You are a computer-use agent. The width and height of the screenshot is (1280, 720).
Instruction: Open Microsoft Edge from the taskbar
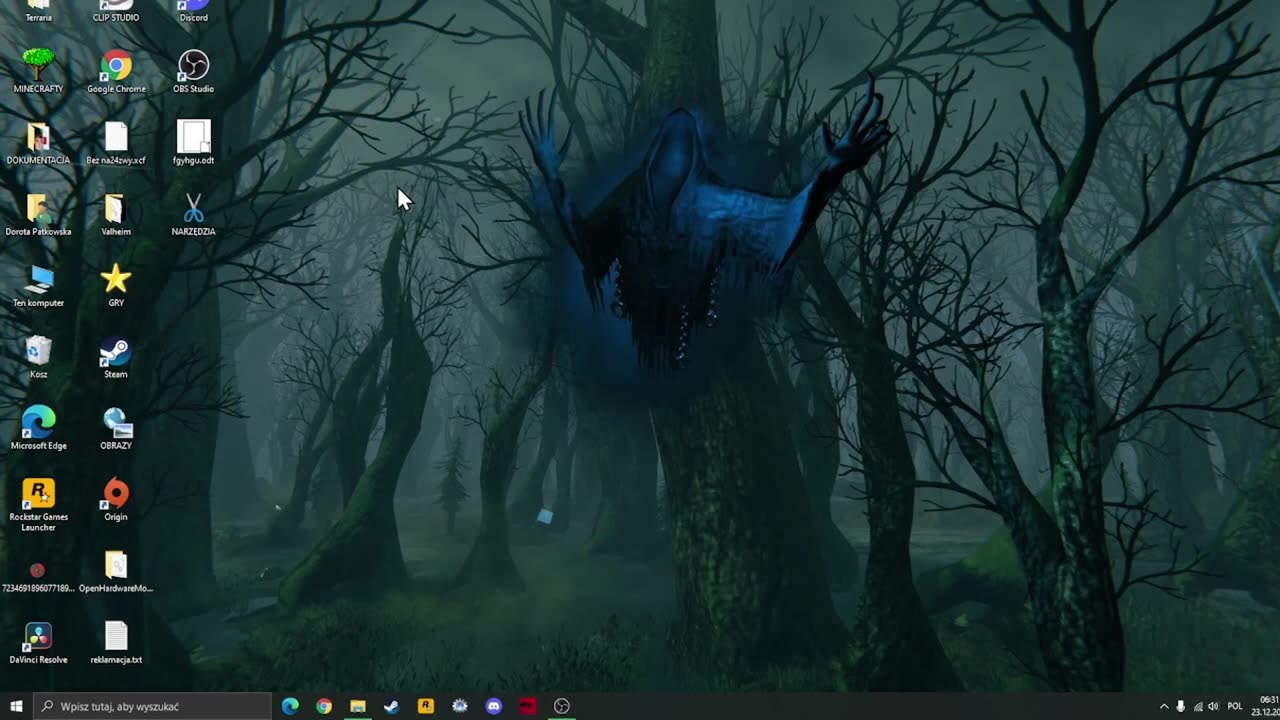pyautogui.click(x=290, y=706)
